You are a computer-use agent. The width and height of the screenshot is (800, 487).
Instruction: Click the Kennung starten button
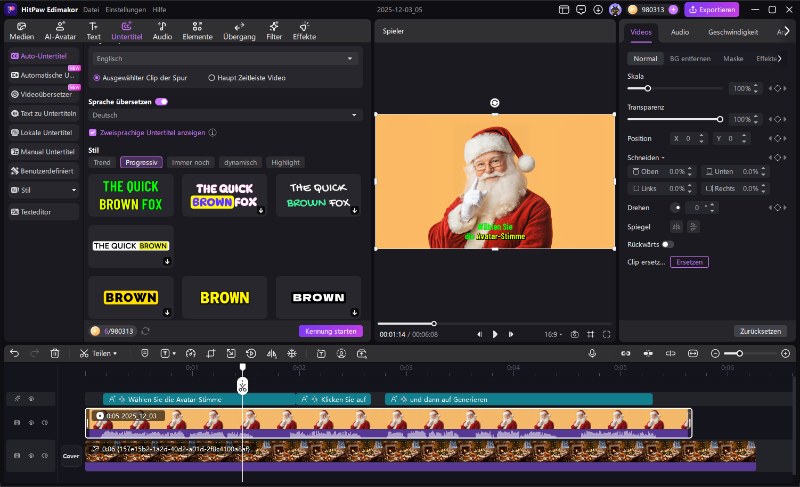click(331, 331)
